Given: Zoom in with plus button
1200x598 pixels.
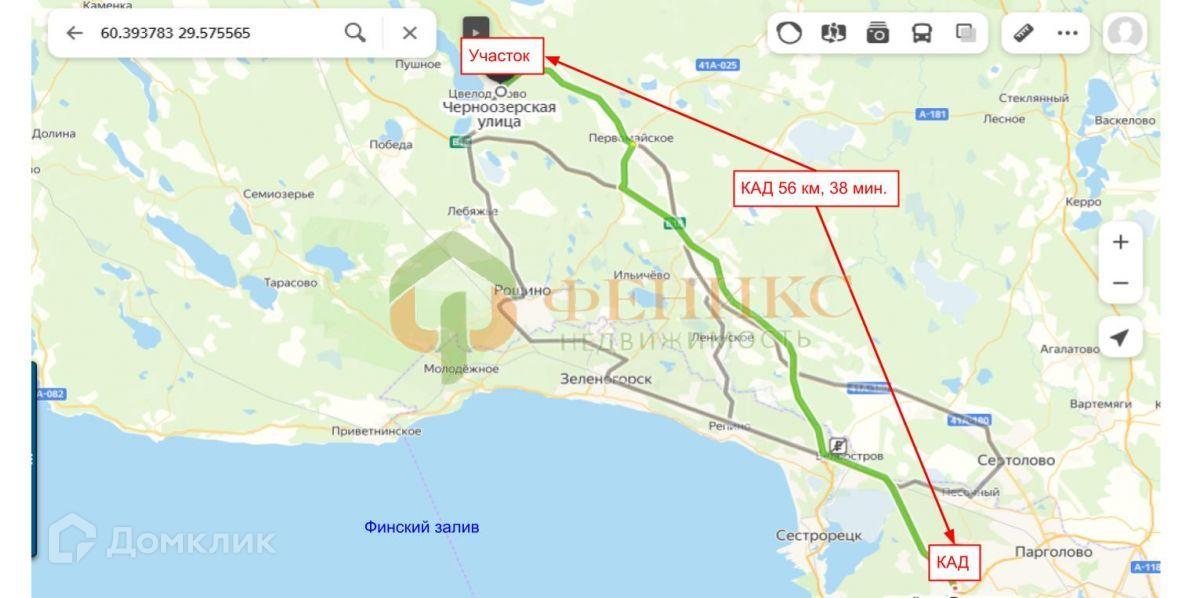Looking at the screenshot, I should coord(1120,242).
